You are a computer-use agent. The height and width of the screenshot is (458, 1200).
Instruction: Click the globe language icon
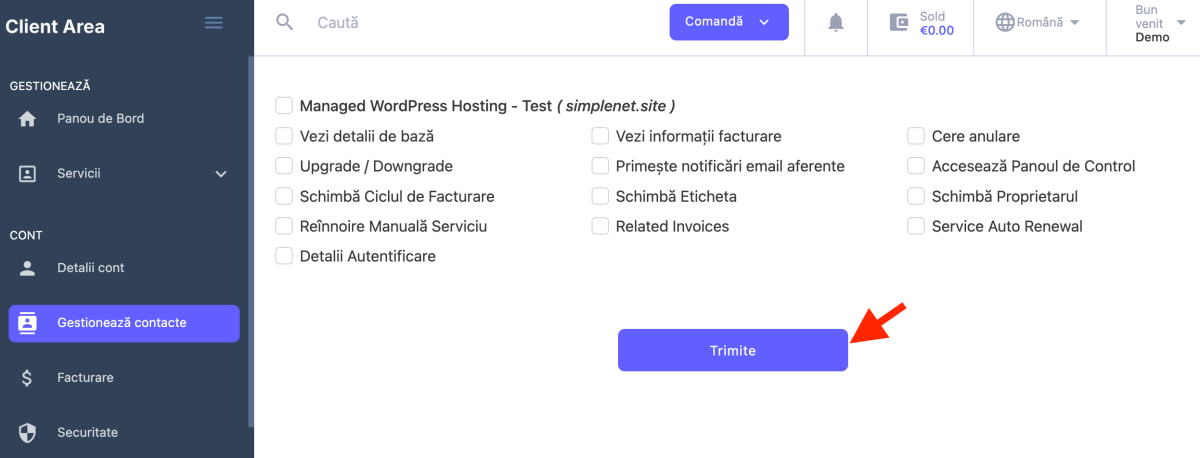pyautogui.click(x=1004, y=22)
